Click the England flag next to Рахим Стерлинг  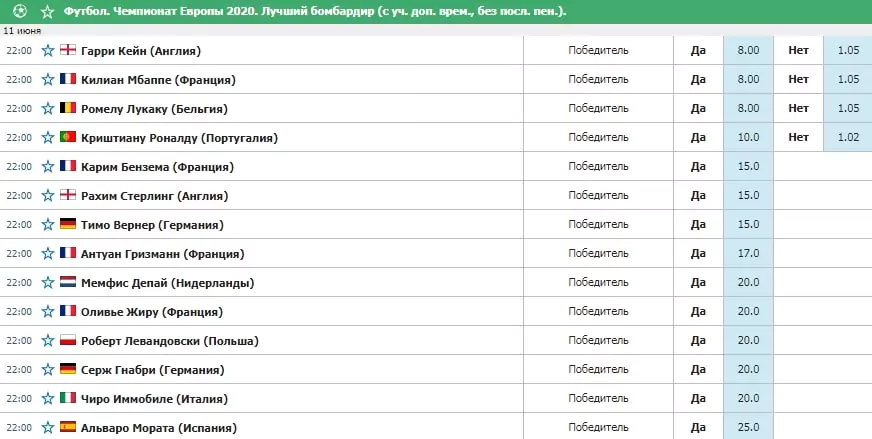68,194
